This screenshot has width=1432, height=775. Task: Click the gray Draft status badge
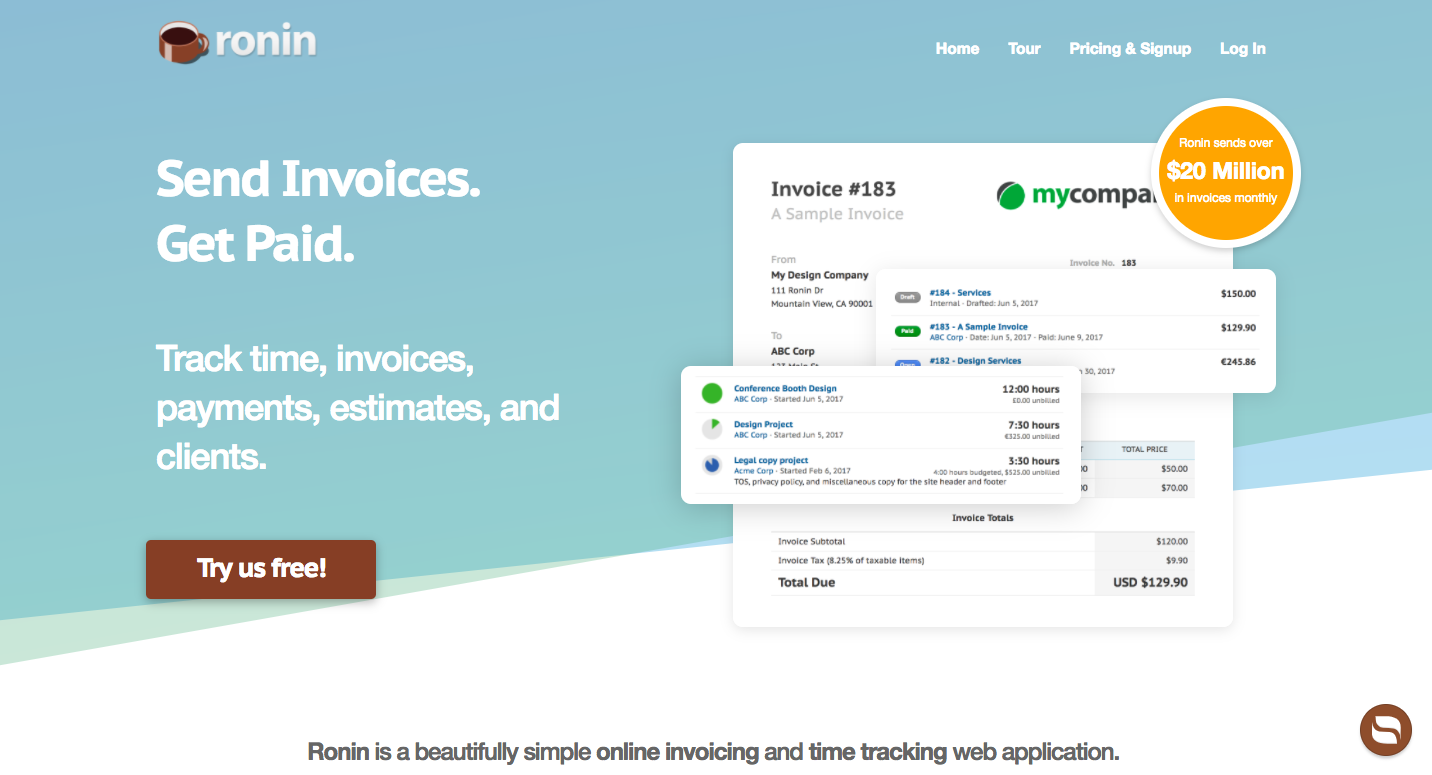click(x=907, y=297)
